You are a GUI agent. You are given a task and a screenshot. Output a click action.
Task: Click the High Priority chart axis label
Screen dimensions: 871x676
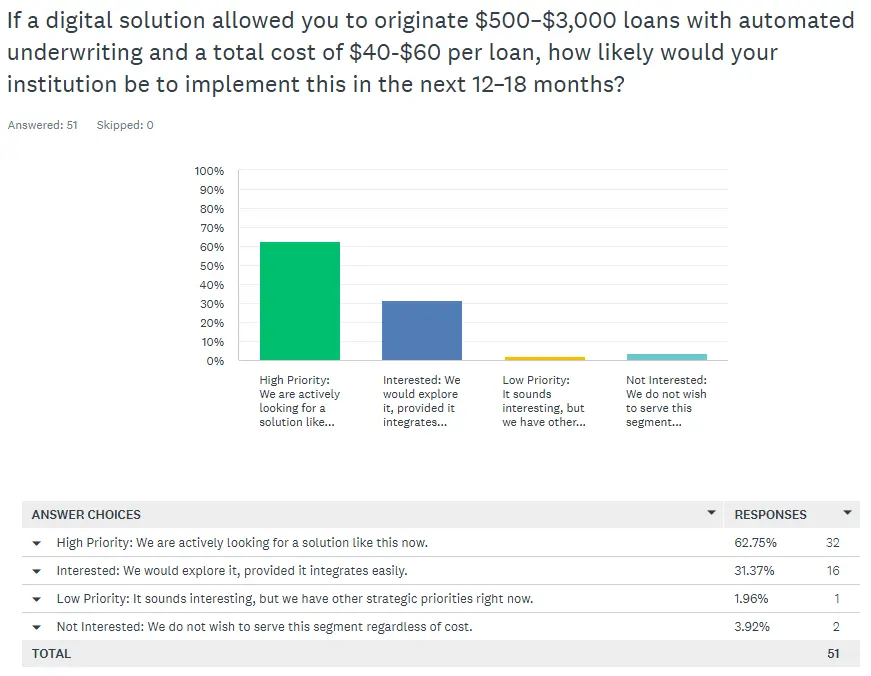pyautogui.click(x=299, y=401)
